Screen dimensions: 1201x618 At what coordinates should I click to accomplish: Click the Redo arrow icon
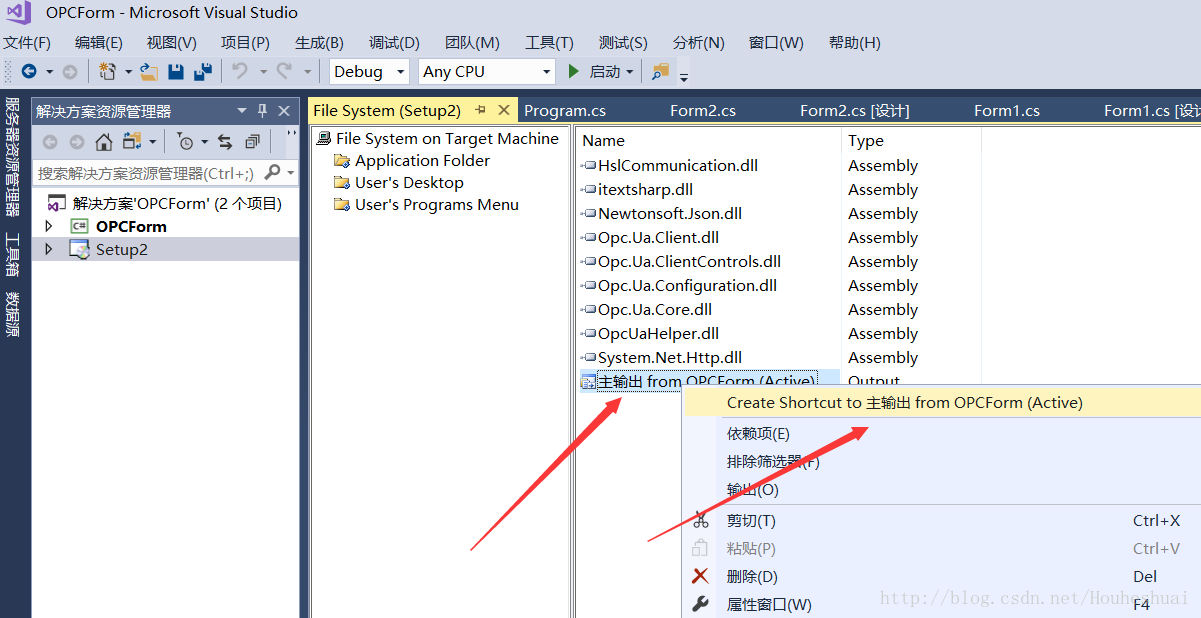(x=284, y=71)
